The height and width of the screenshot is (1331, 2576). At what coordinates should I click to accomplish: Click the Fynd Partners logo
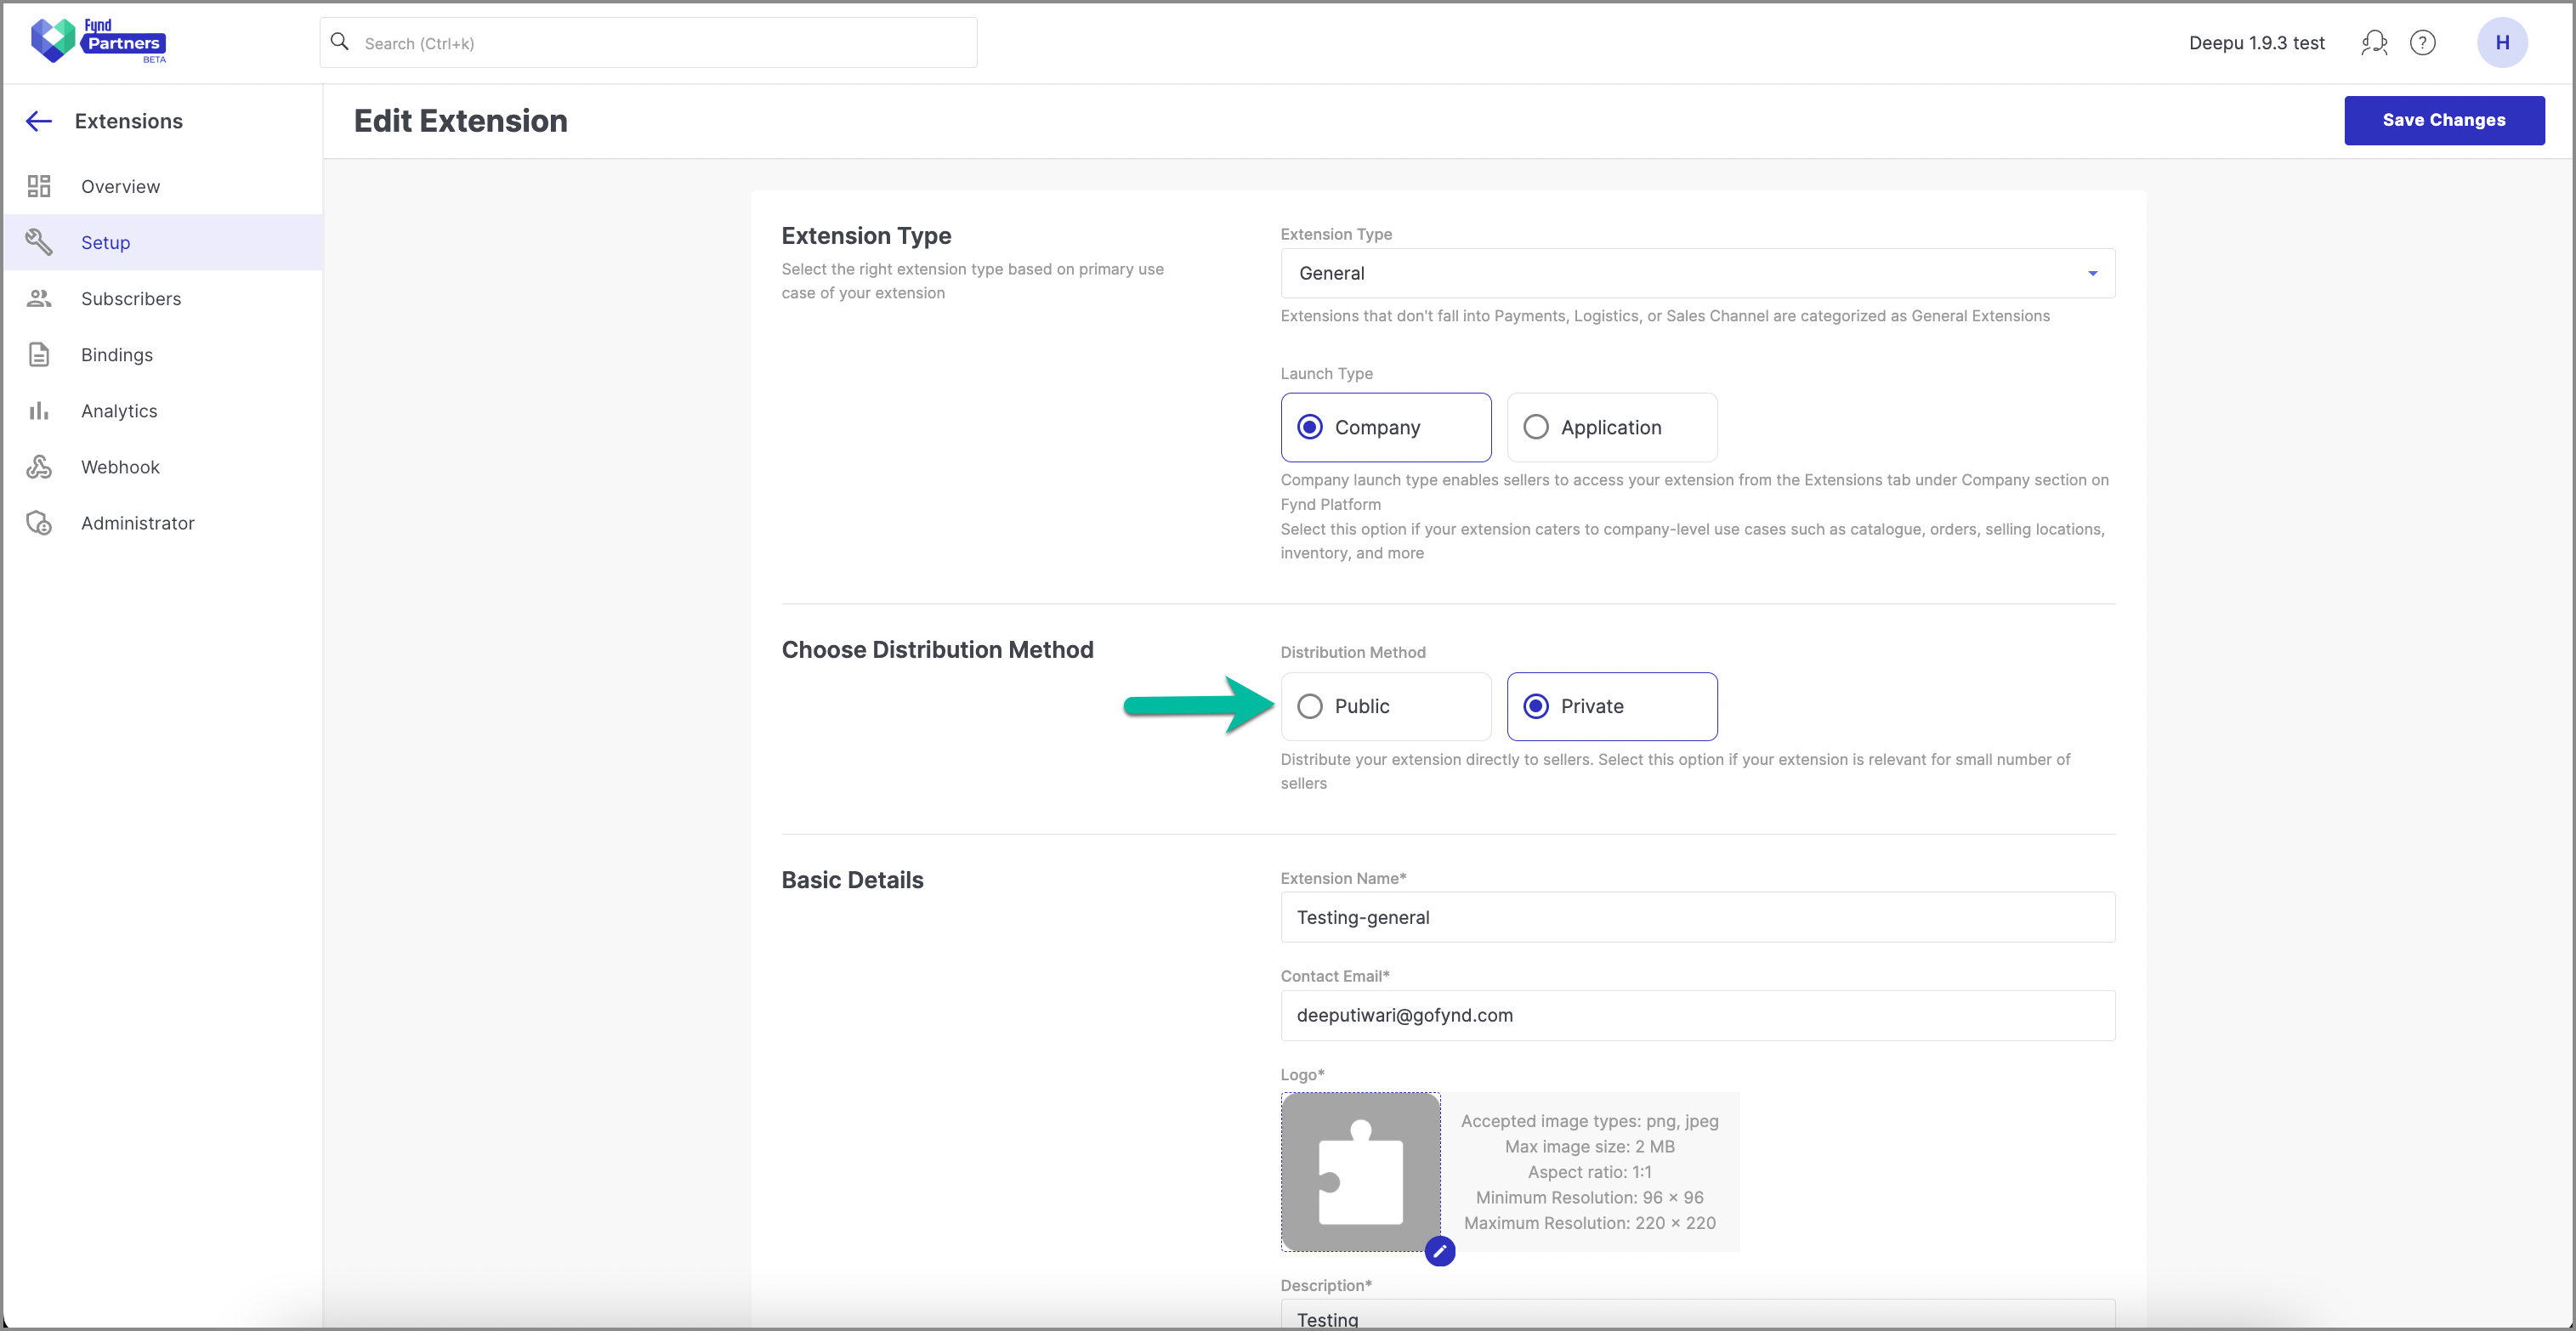point(98,41)
